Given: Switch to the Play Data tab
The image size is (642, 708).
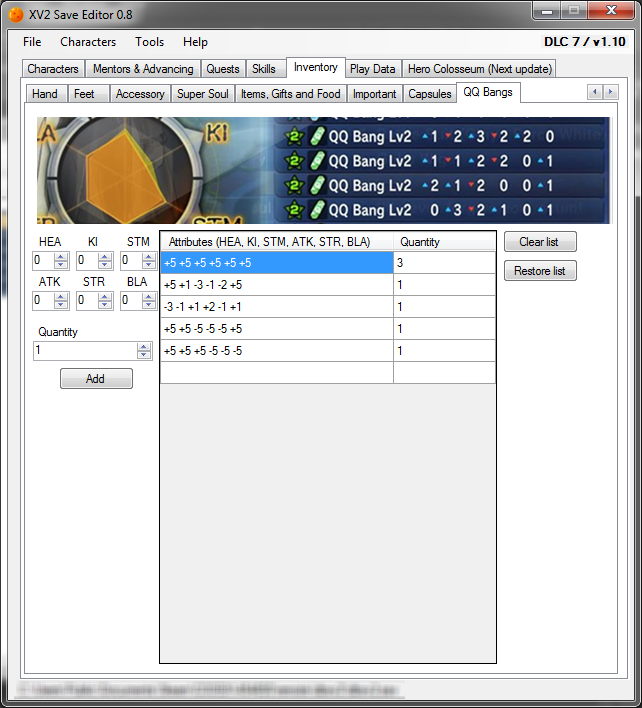Looking at the screenshot, I should click(x=372, y=69).
